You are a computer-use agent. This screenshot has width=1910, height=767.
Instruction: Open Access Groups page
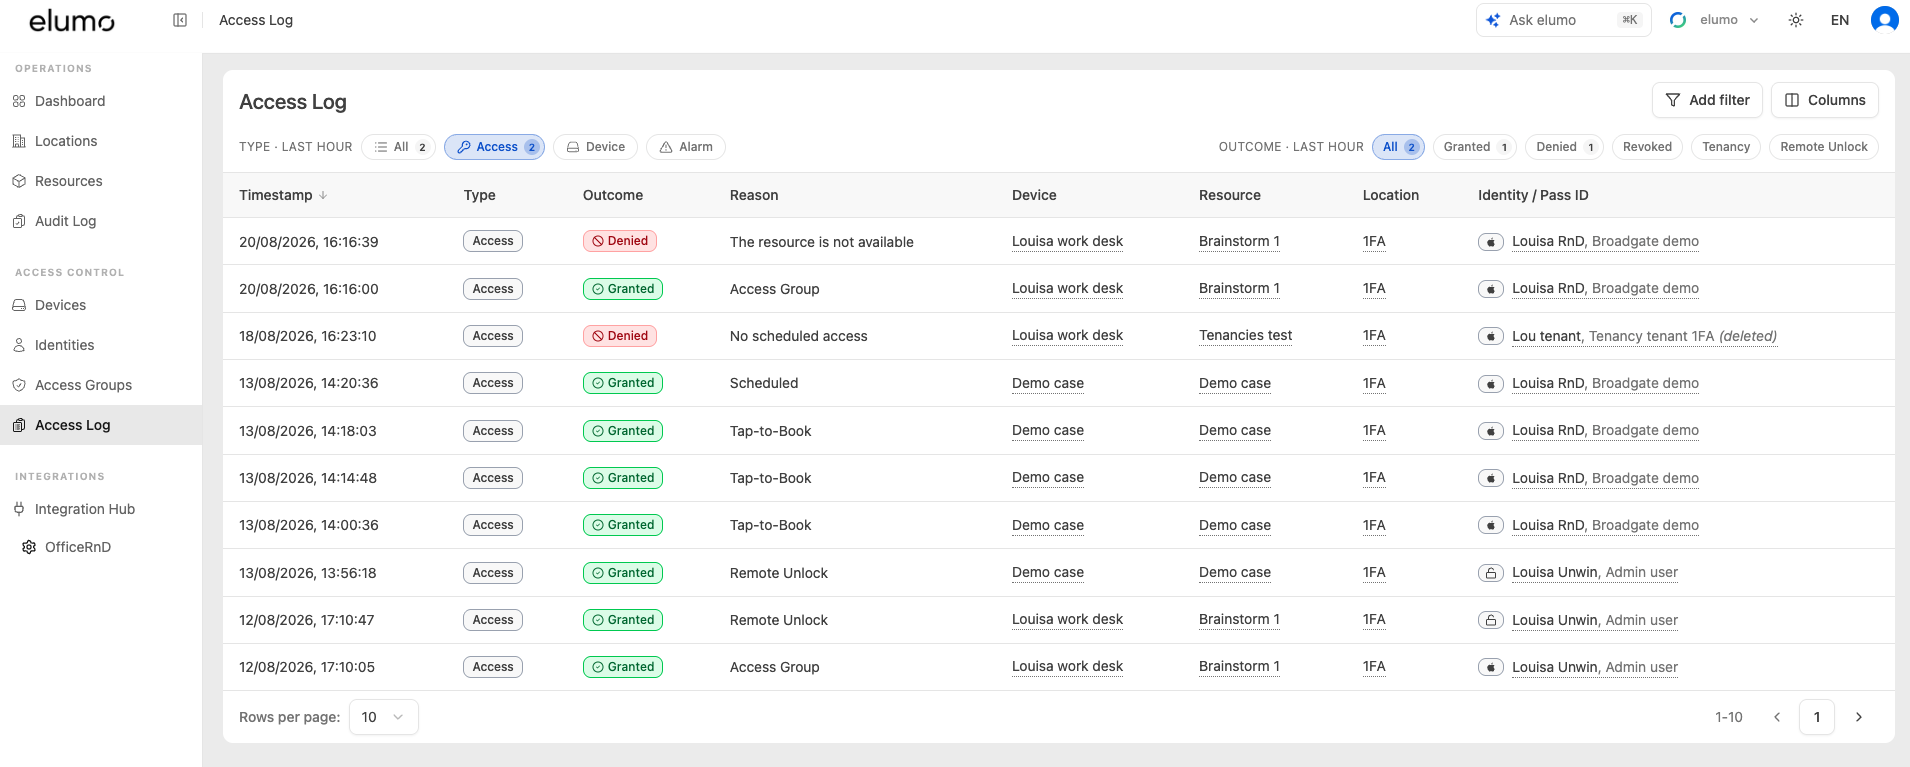(x=101, y=385)
